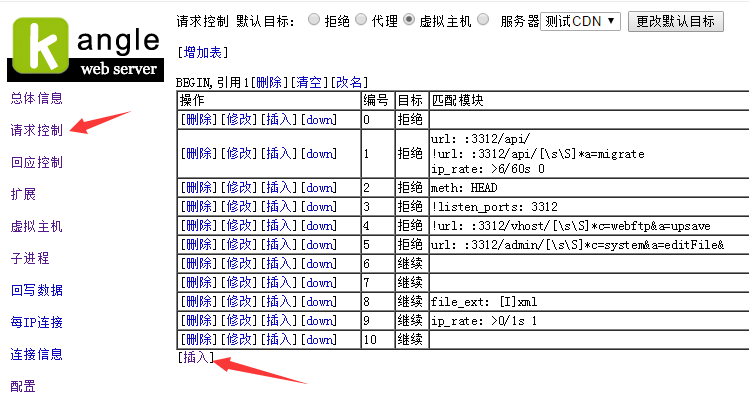This screenshot has width=749, height=401.
Task: Go to 请求控制 in the sidebar
Action: pyautogui.click(x=36, y=130)
